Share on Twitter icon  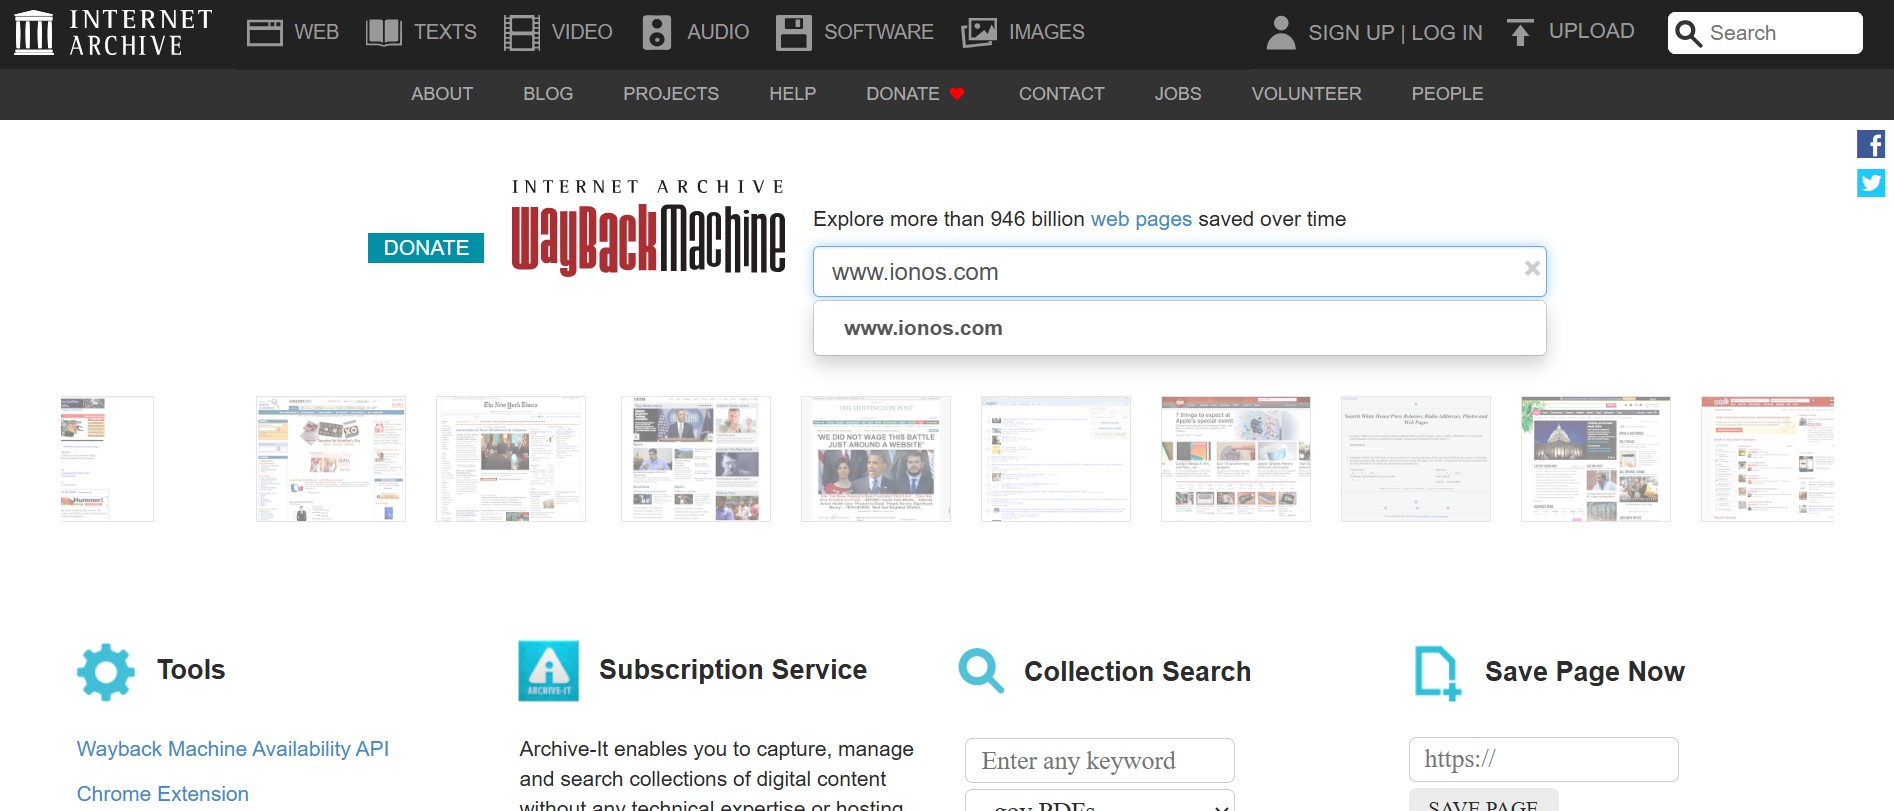[1870, 183]
